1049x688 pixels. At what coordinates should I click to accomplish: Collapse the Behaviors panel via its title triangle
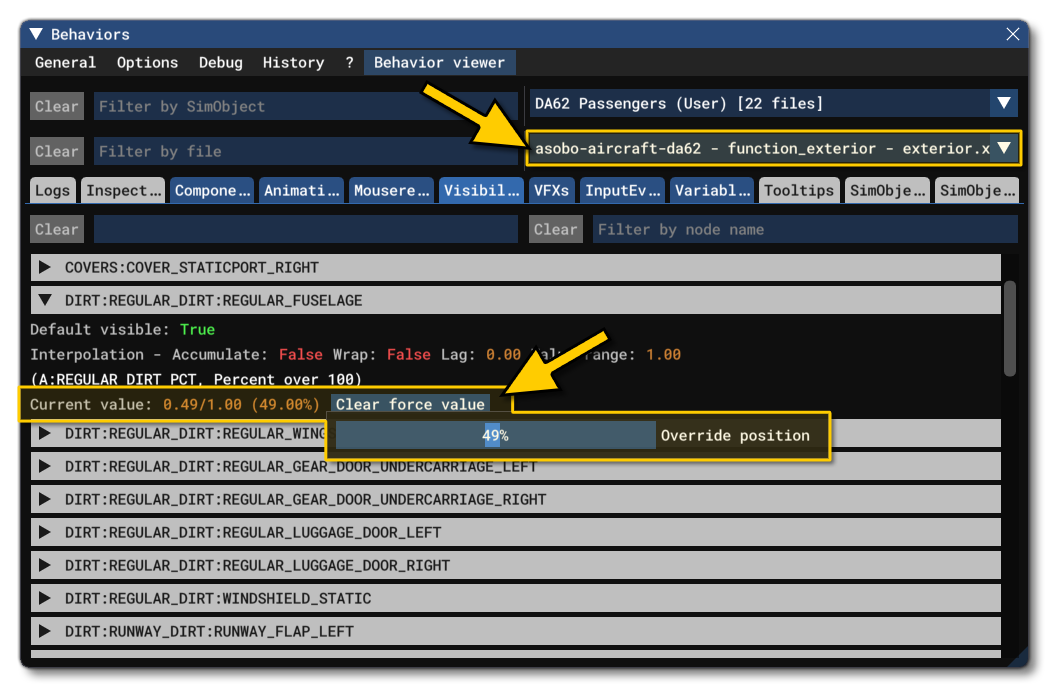[x=36, y=33]
